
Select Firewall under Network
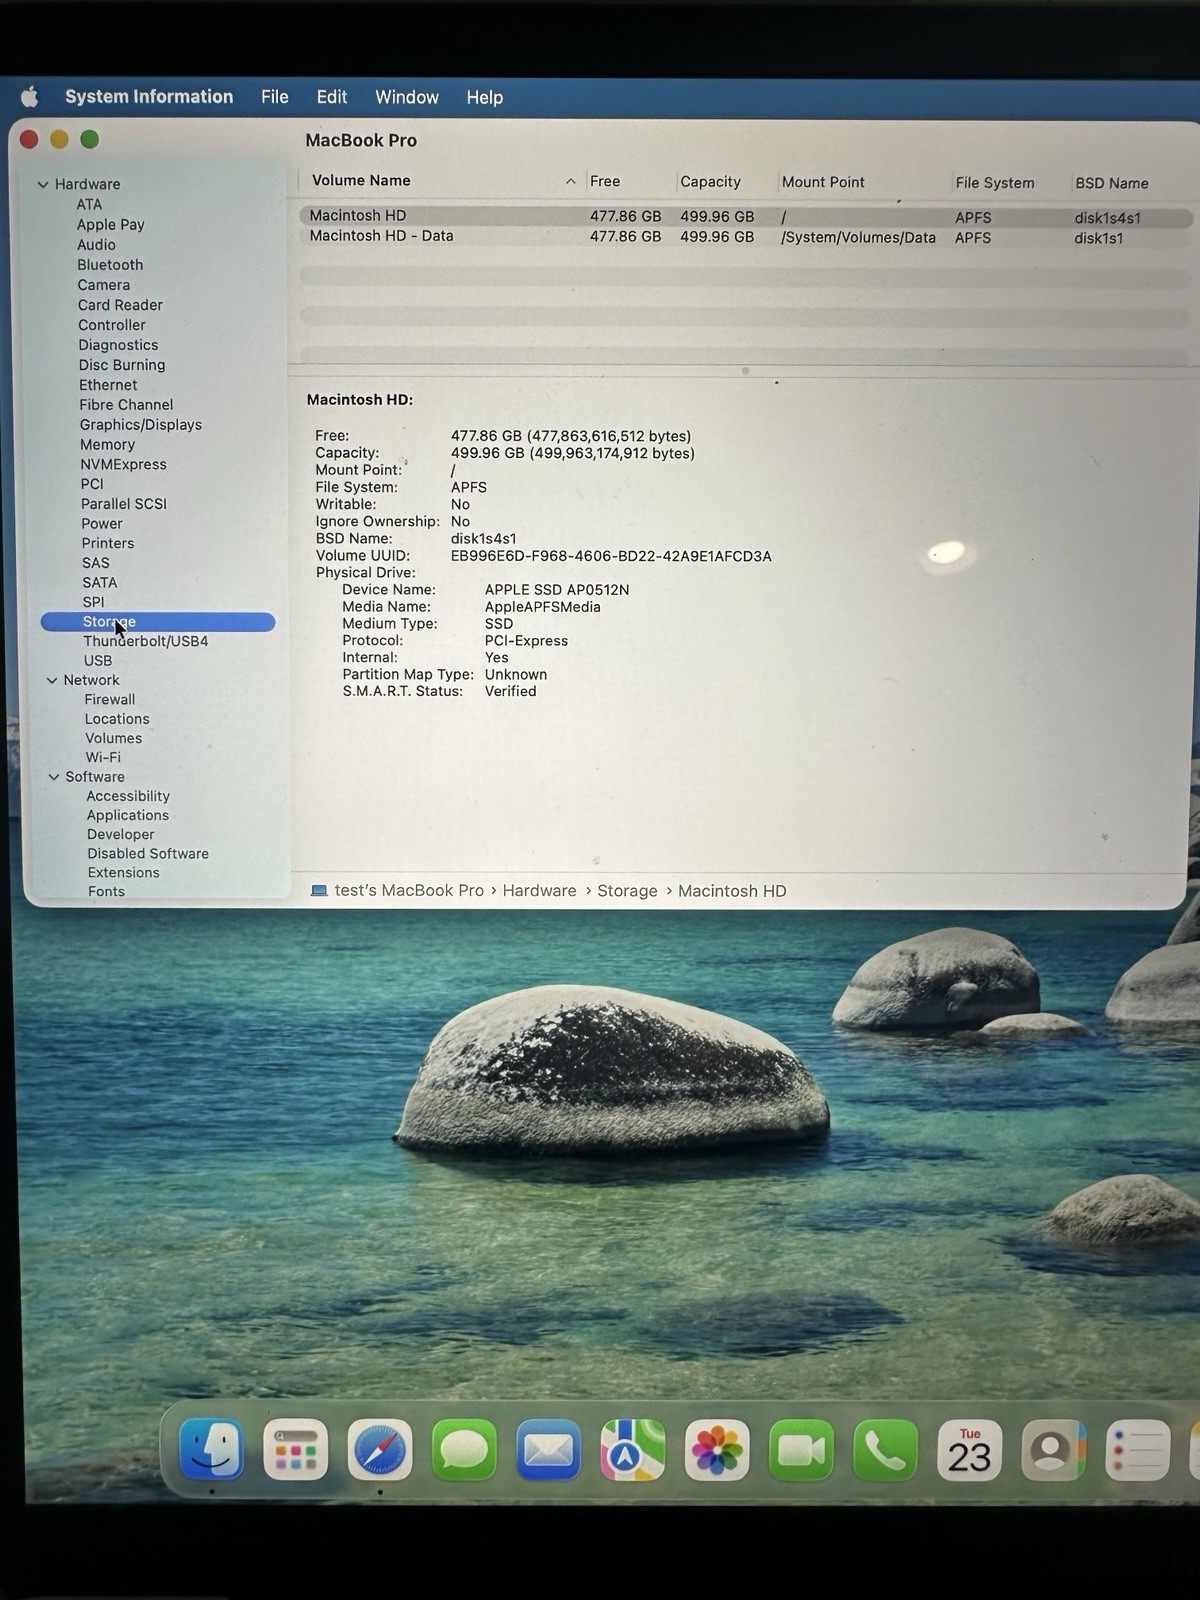coord(110,700)
